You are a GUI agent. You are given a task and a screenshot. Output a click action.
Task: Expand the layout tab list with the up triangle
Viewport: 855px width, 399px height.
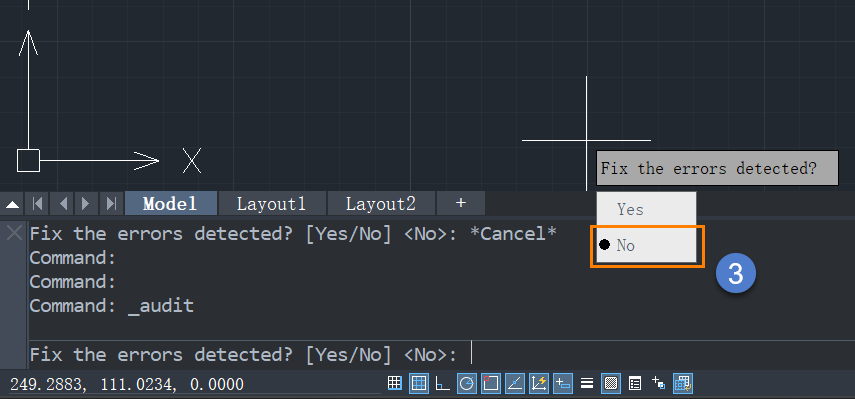point(13,204)
